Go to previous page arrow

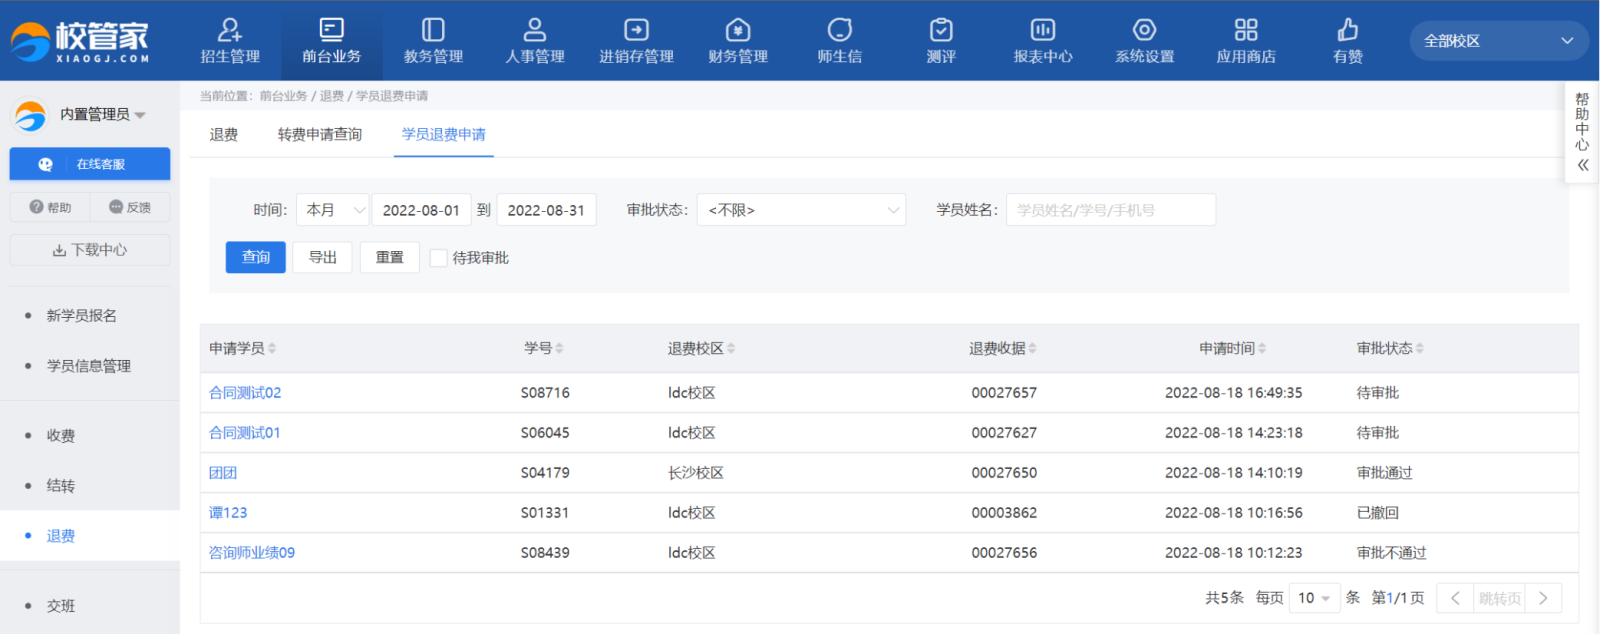(1455, 598)
